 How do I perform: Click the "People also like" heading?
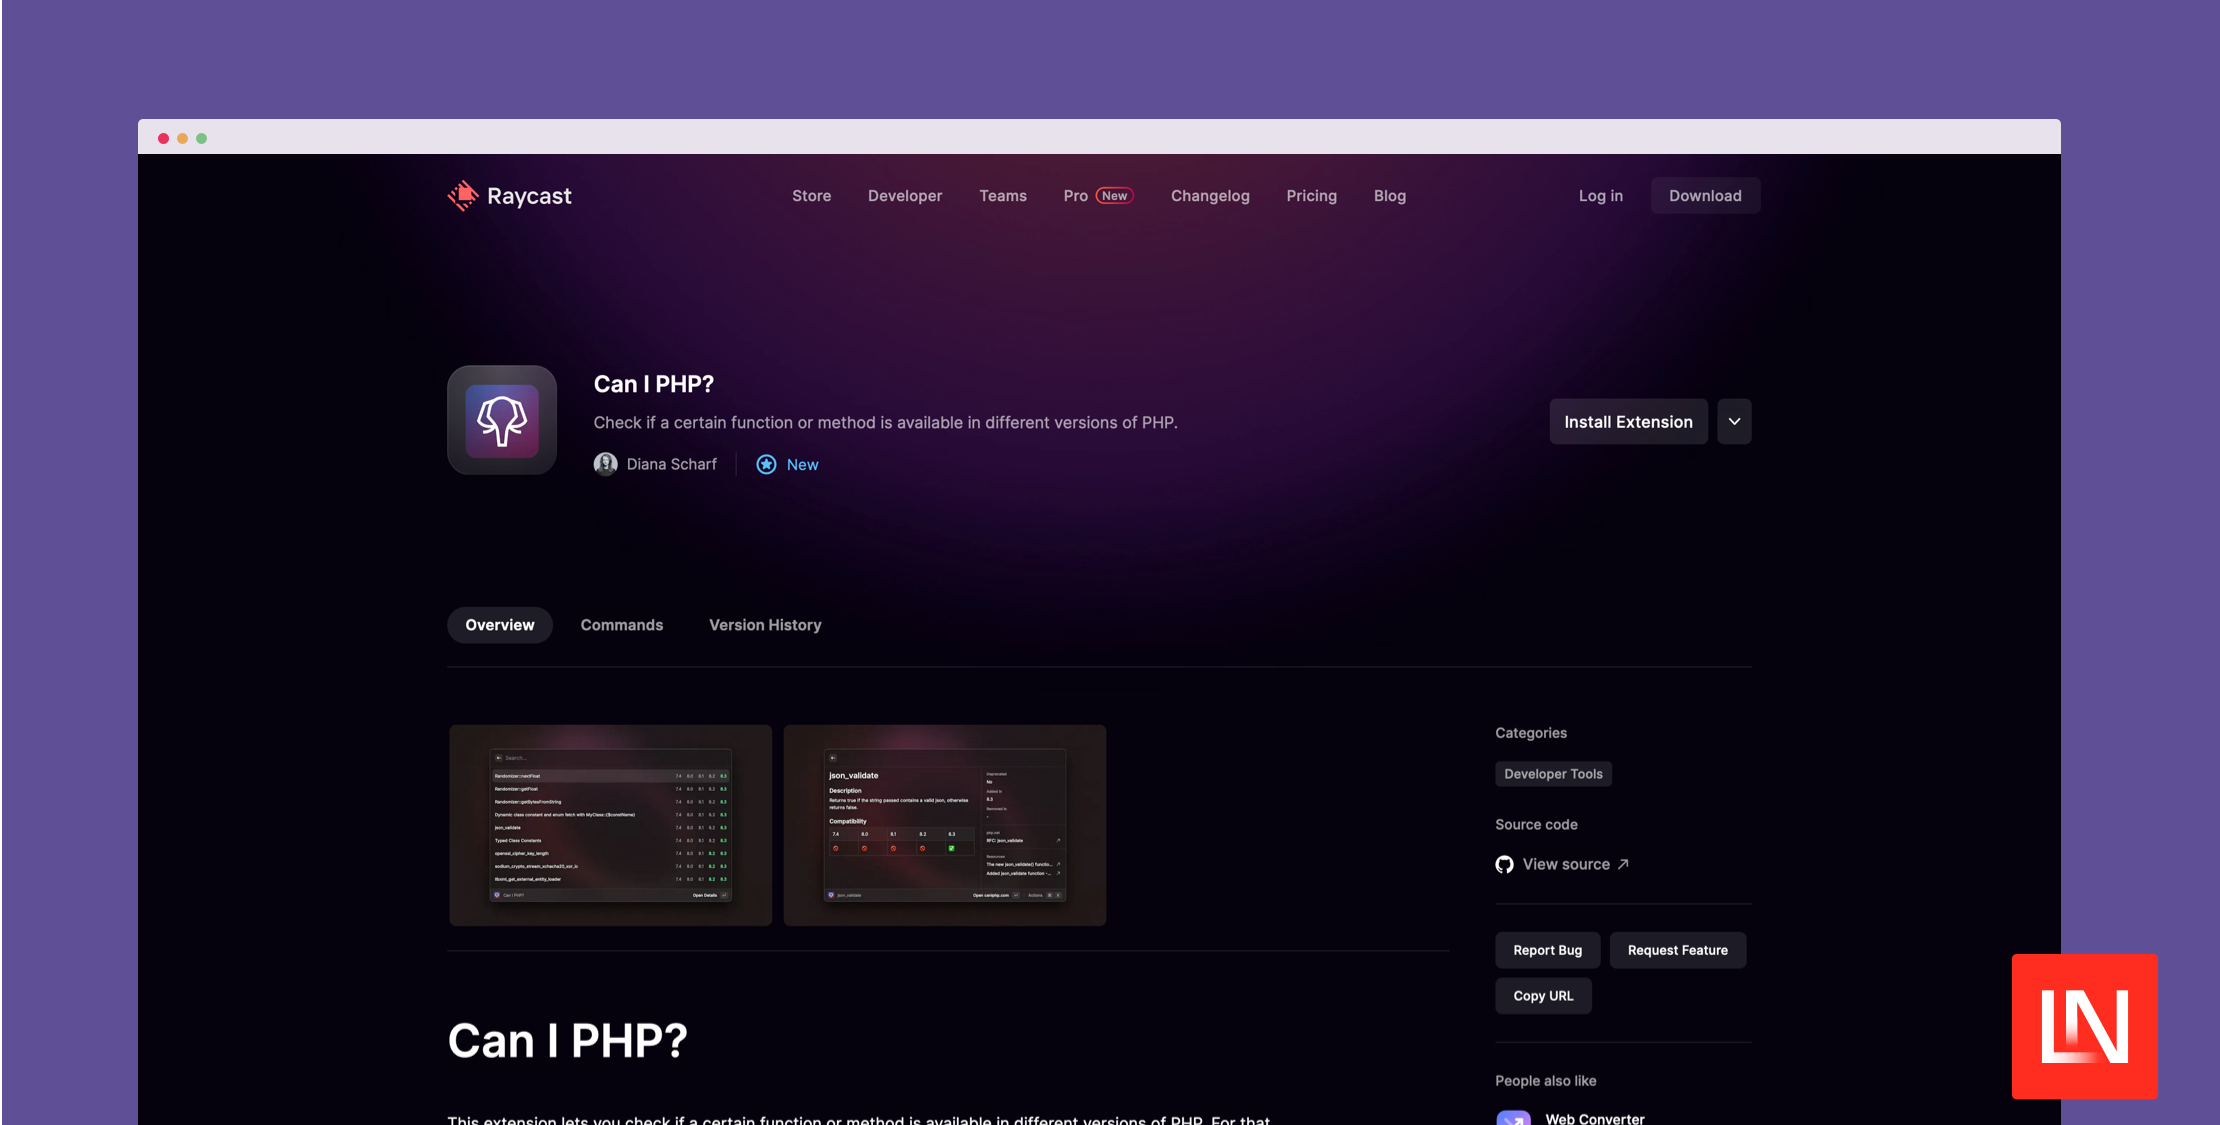coord(1545,1081)
